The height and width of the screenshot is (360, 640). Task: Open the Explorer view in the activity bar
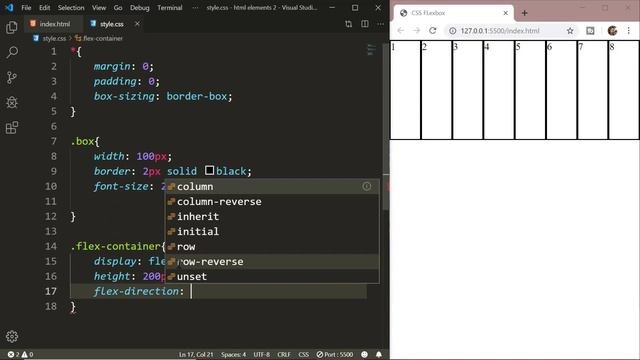click(12, 27)
